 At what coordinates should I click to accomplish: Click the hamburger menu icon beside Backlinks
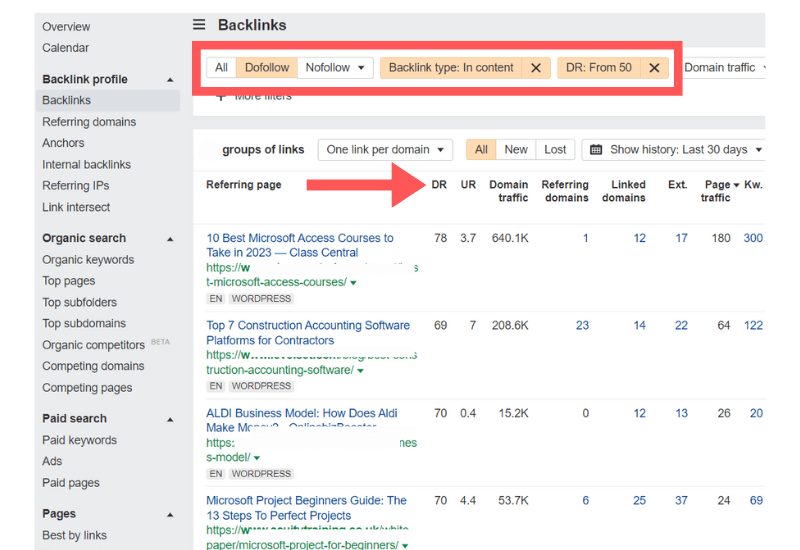[x=199, y=25]
